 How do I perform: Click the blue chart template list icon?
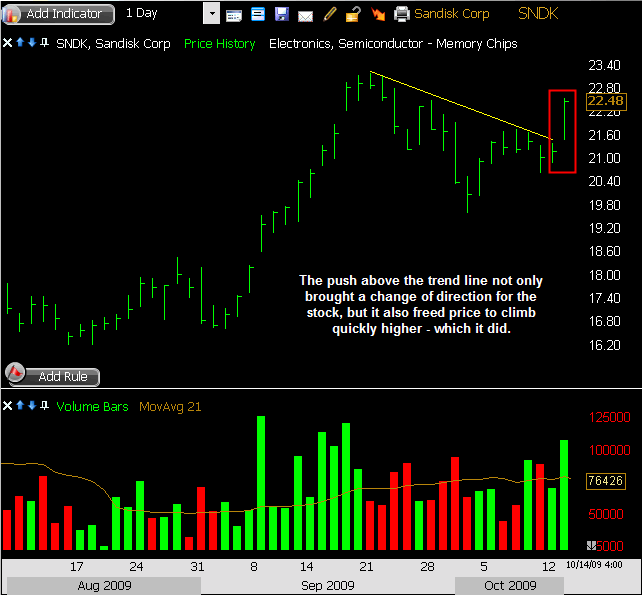258,14
